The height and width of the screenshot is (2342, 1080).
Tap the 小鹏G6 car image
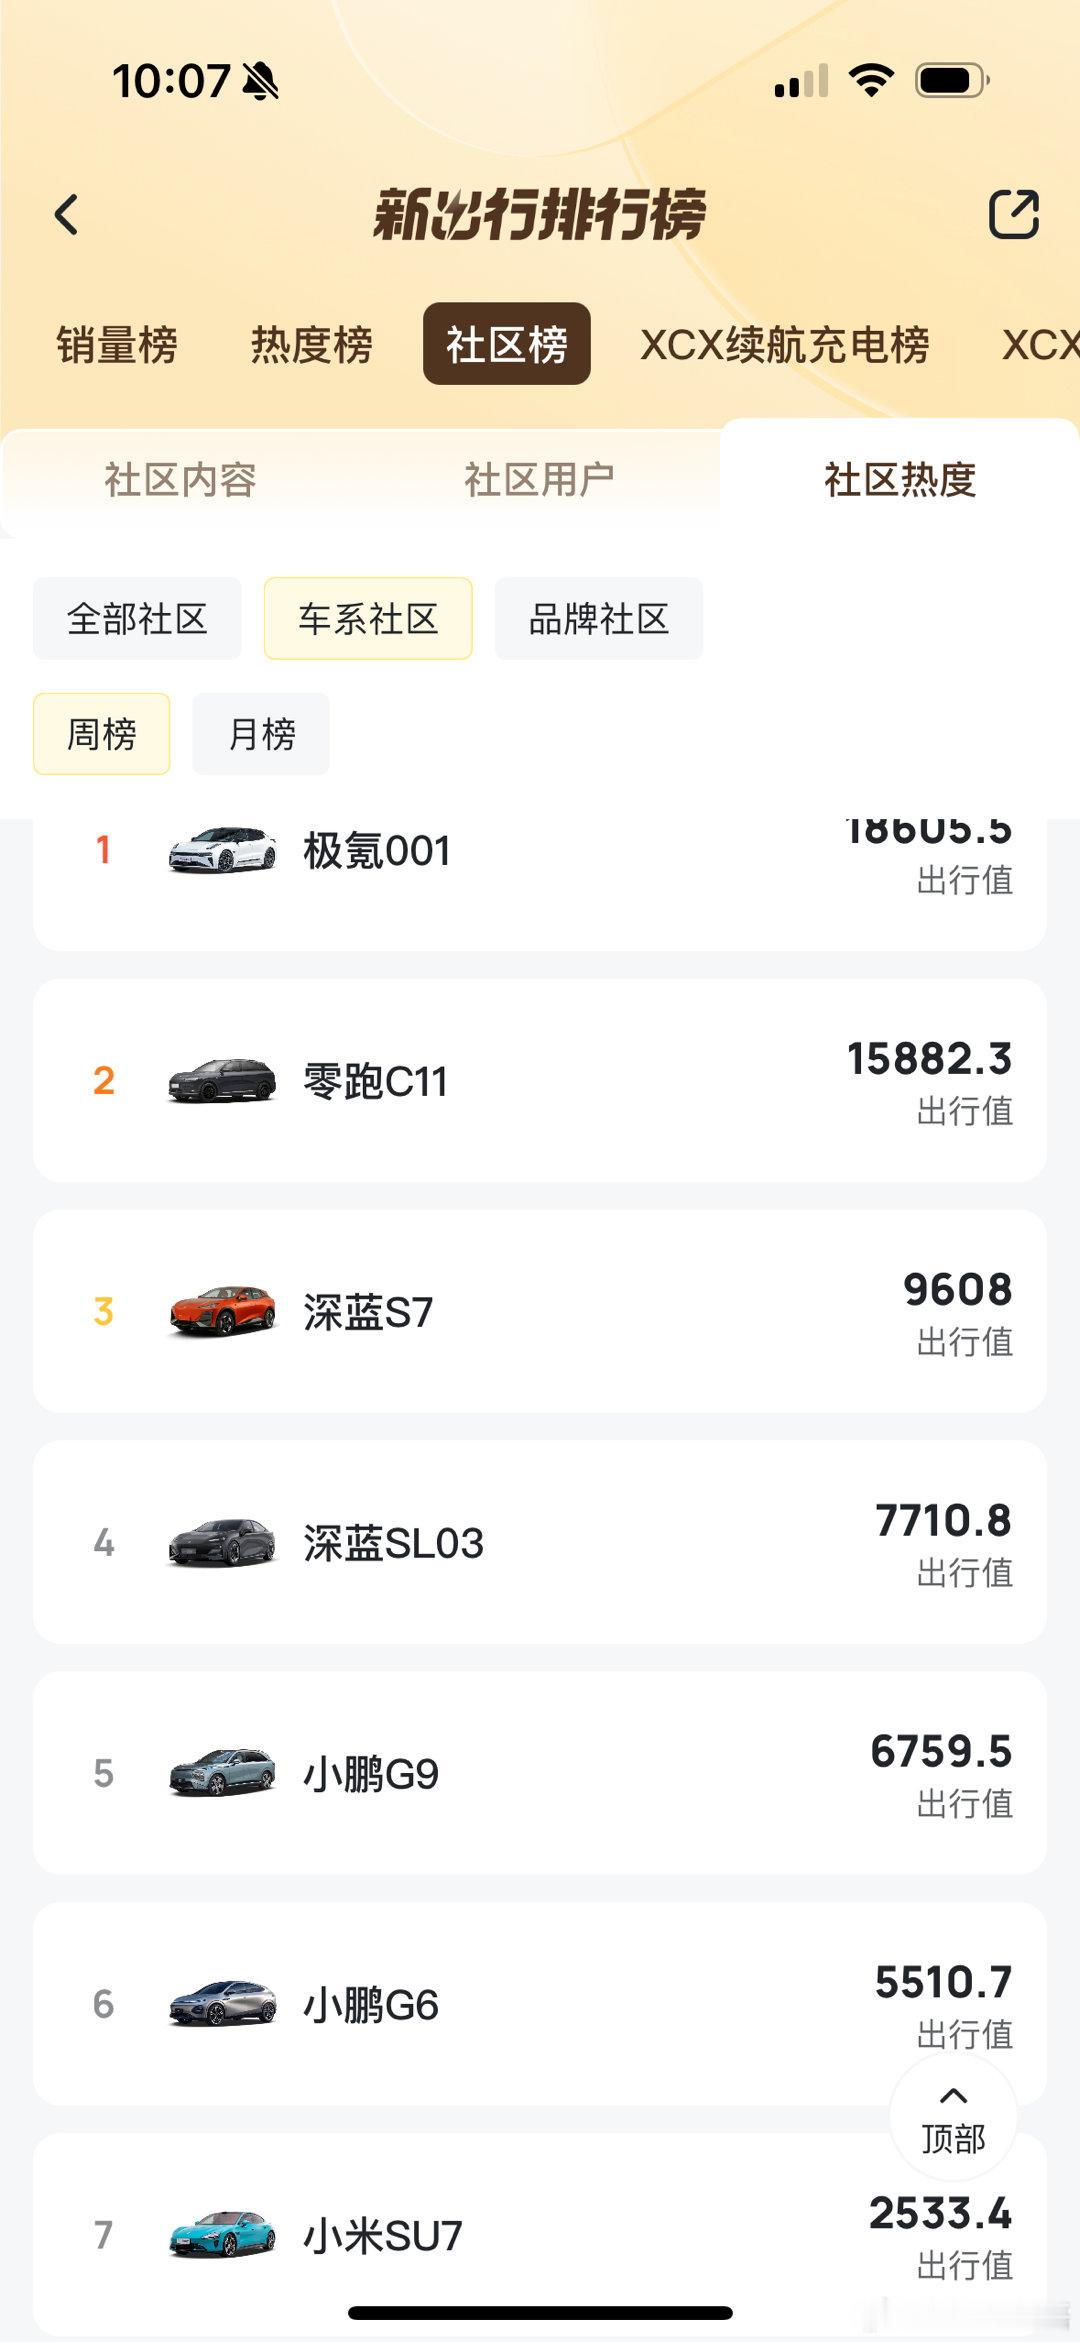click(222, 2004)
